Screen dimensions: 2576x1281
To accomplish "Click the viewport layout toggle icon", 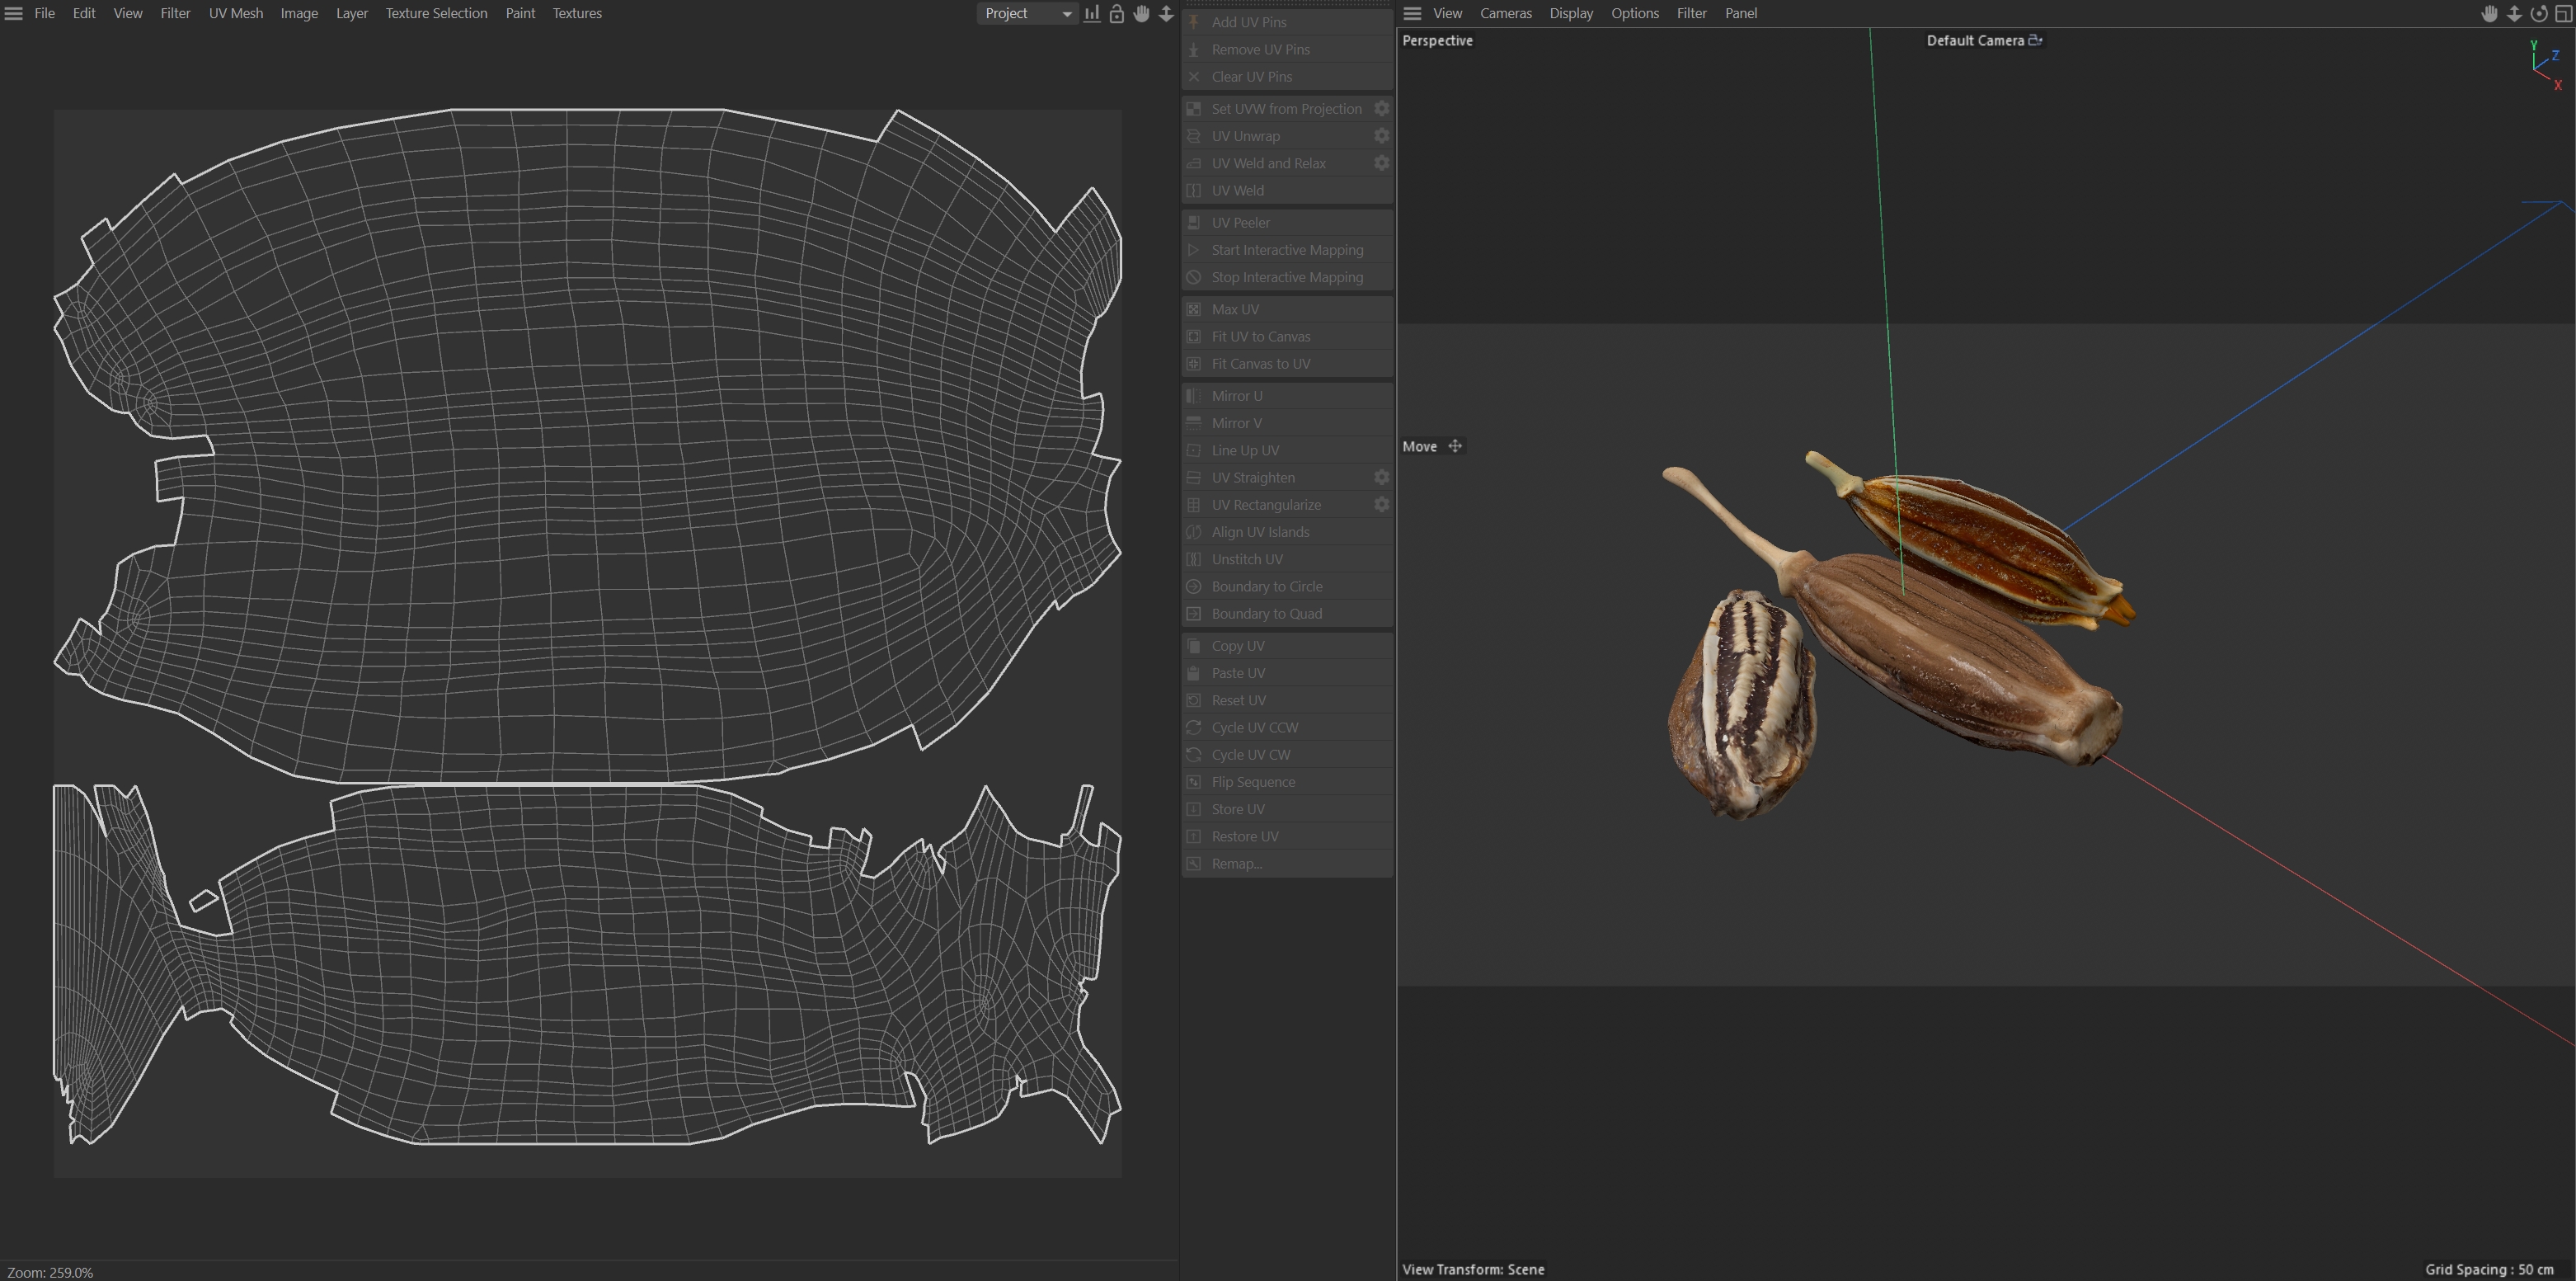I will click(2563, 13).
